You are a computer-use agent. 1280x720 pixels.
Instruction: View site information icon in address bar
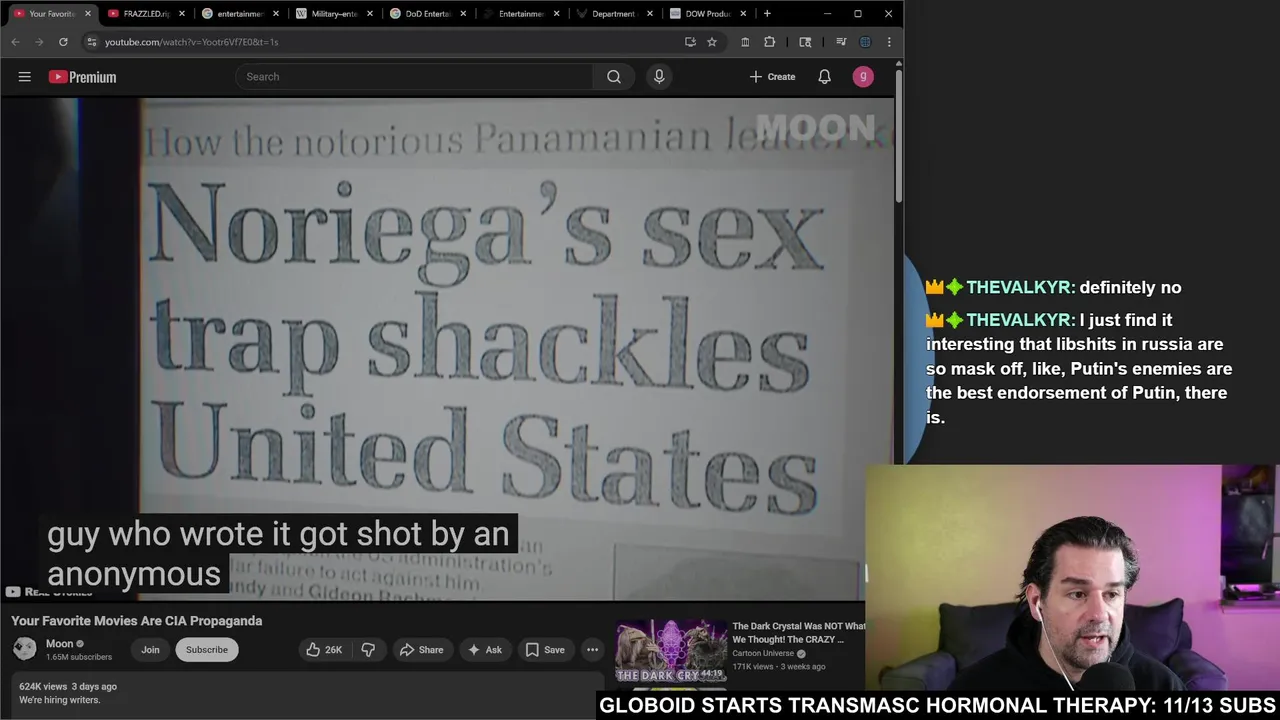(92, 42)
